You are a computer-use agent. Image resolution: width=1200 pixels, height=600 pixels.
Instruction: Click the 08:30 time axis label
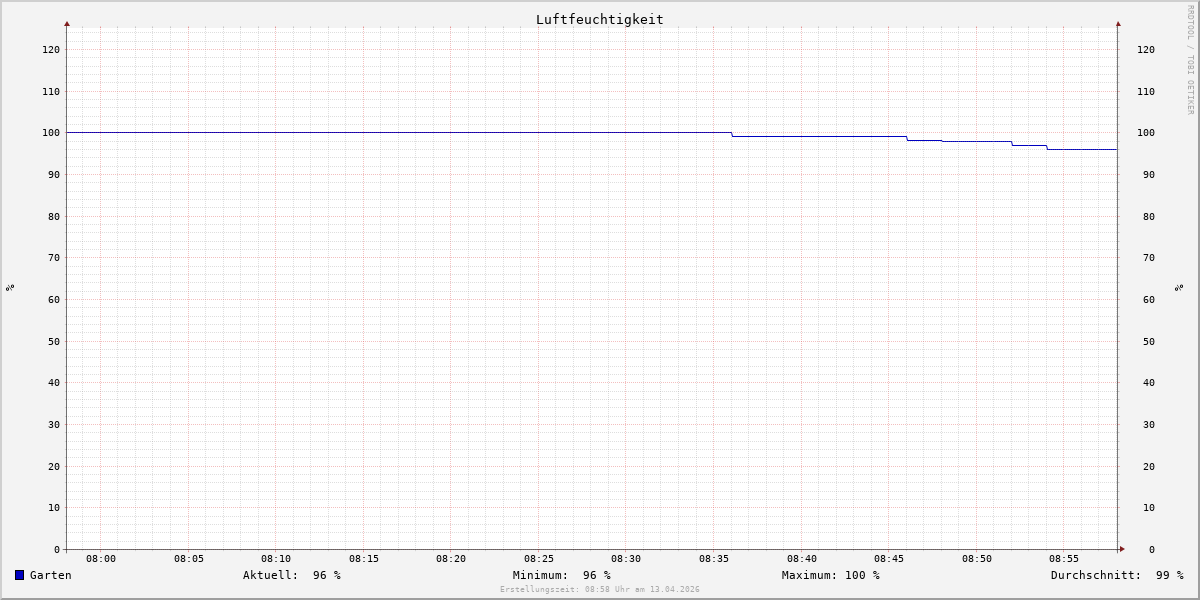point(626,559)
